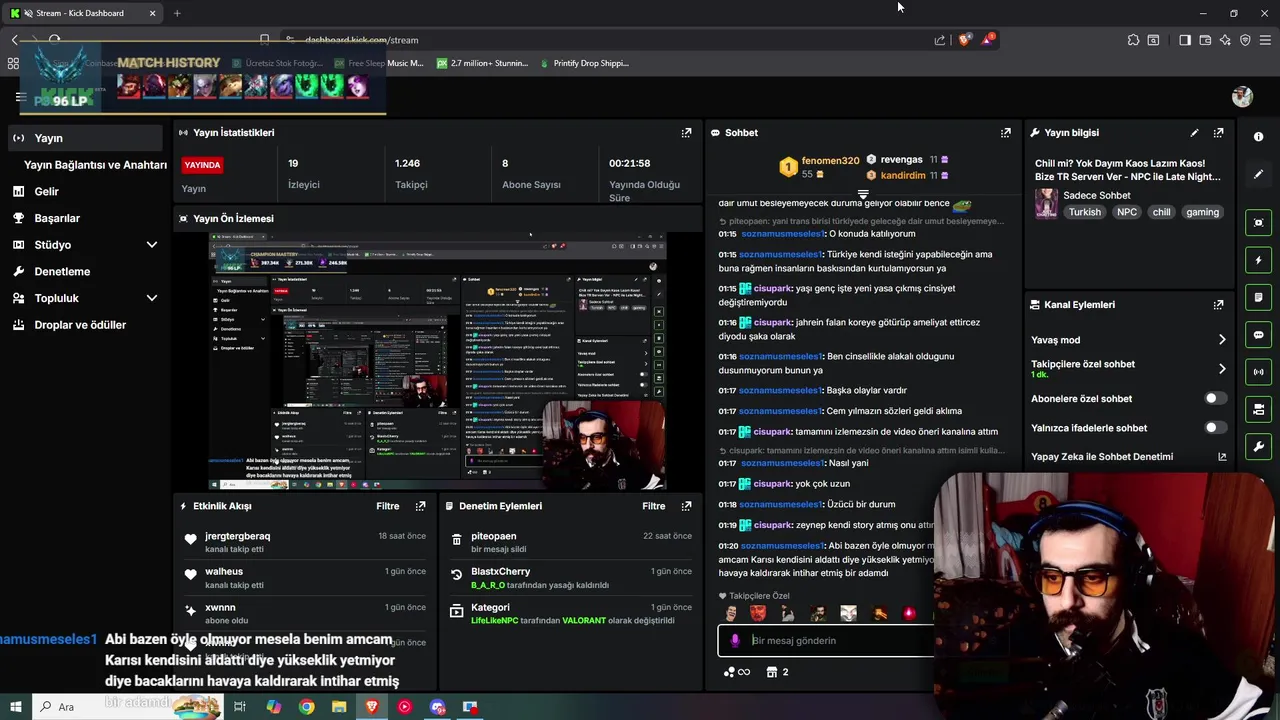Image resolution: width=1280 pixels, height=720 pixels.
Task: Click the NPC stream tag
Action: coord(1127,212)
